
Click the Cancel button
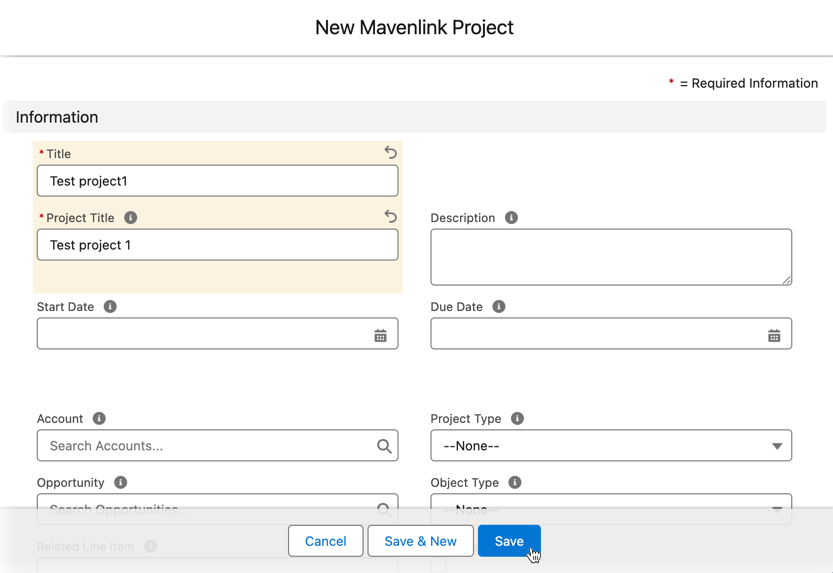pos(326,541)
